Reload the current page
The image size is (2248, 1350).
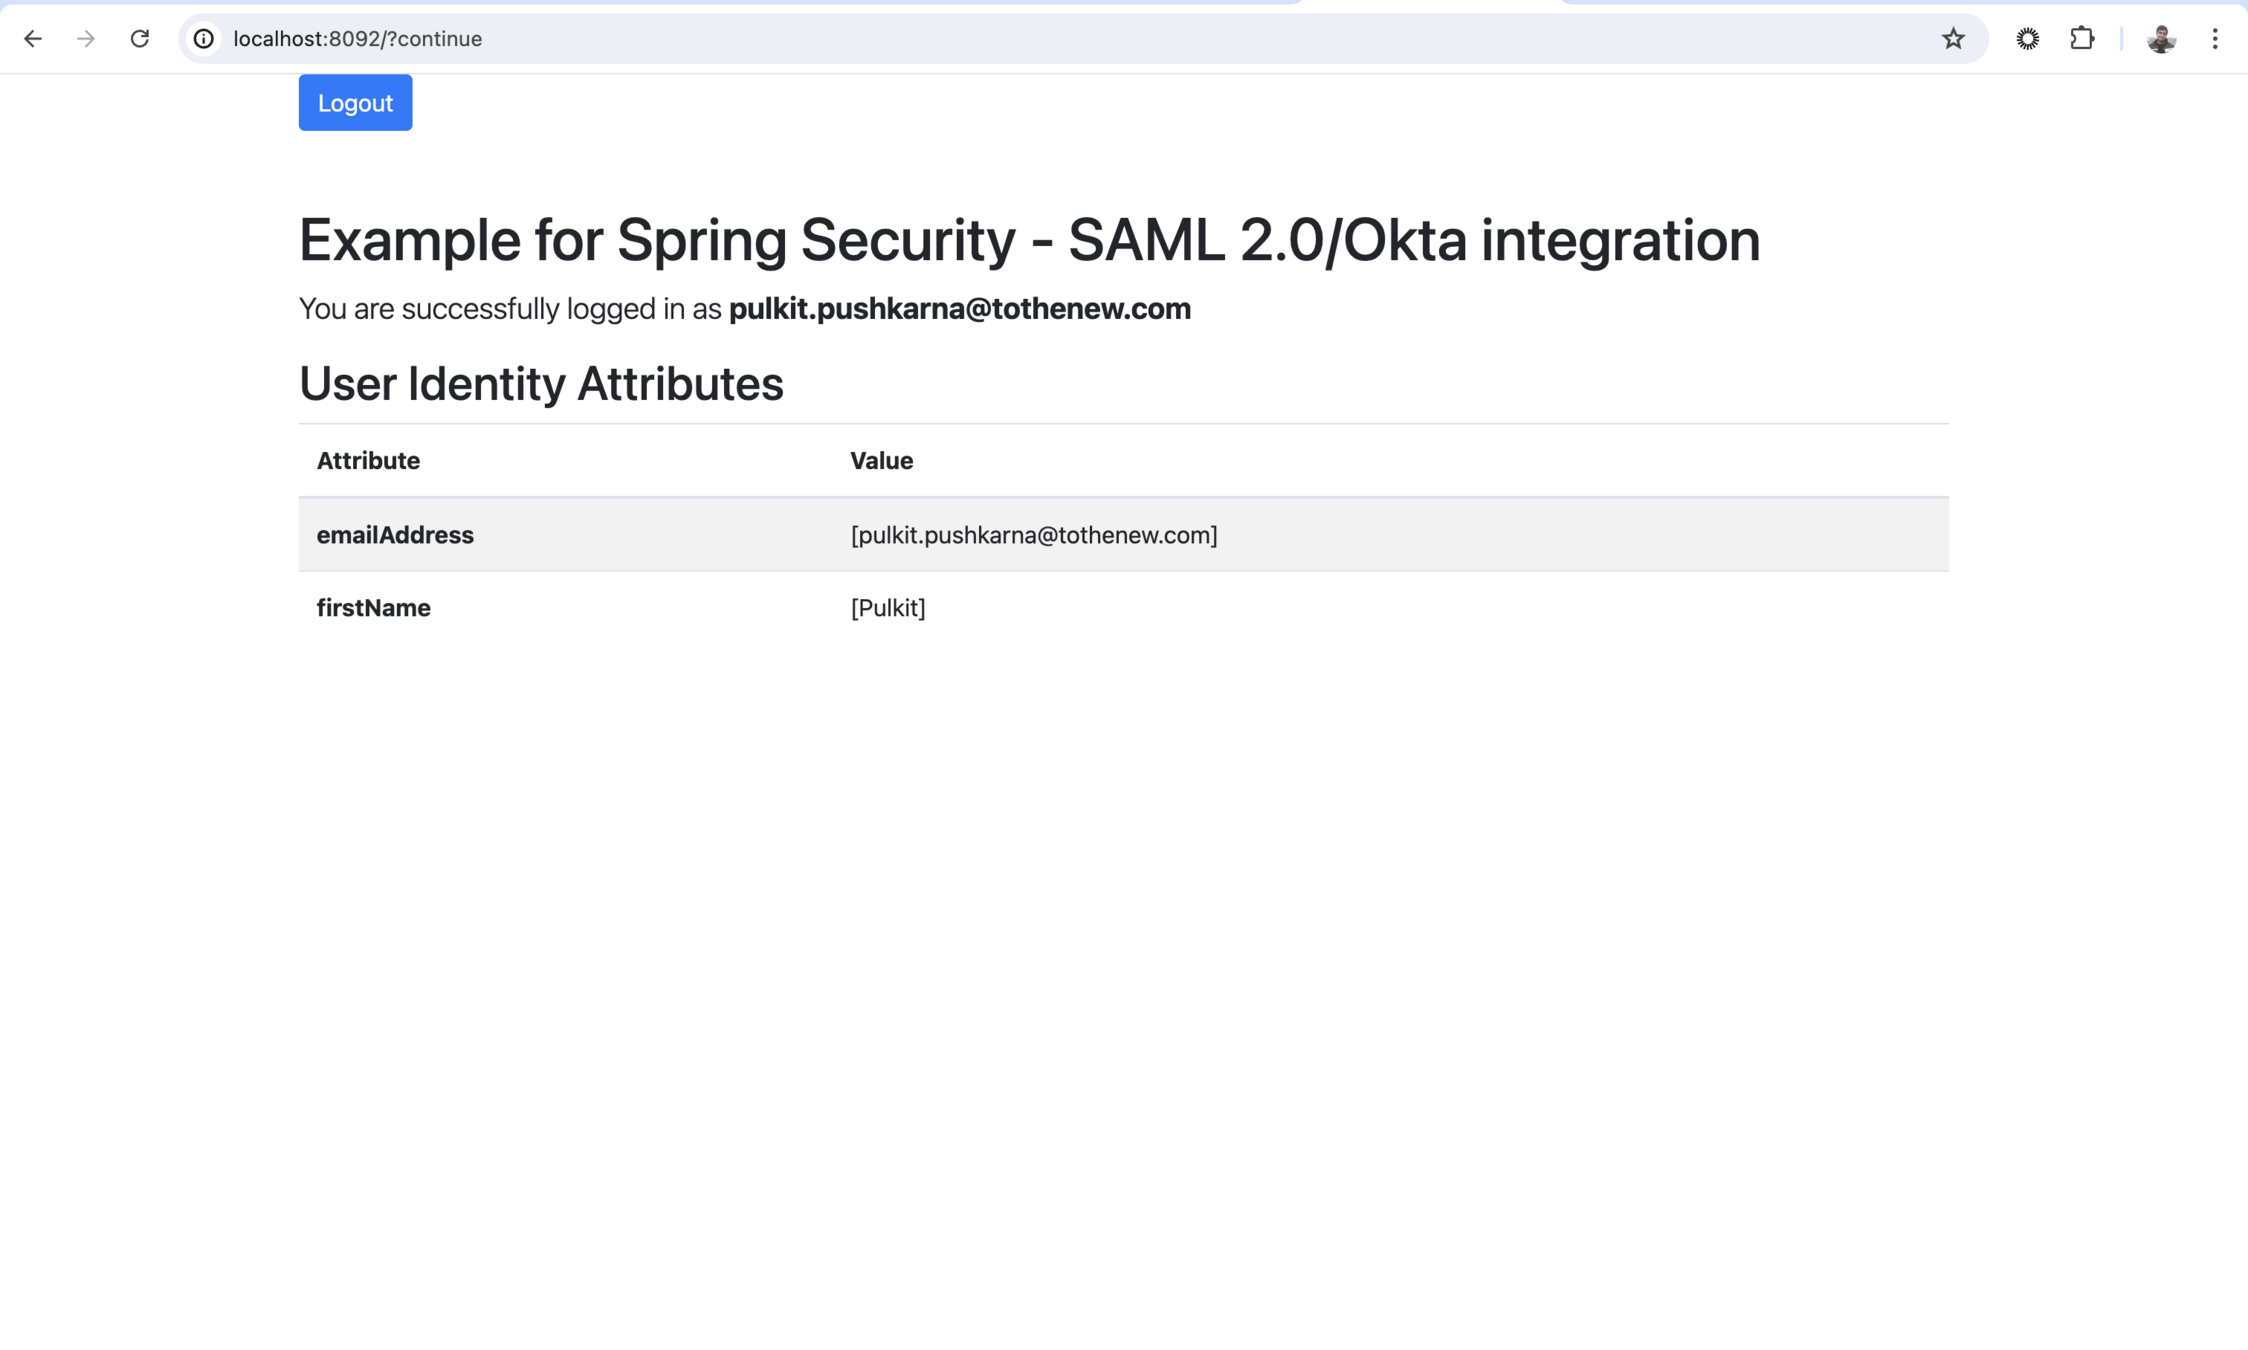point(140,39)
